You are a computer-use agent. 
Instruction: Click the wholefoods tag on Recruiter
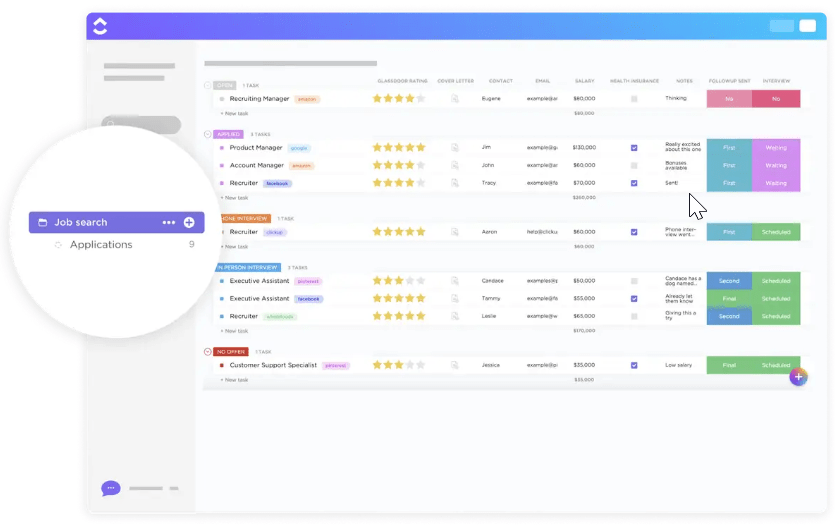[x=280, y=316]
